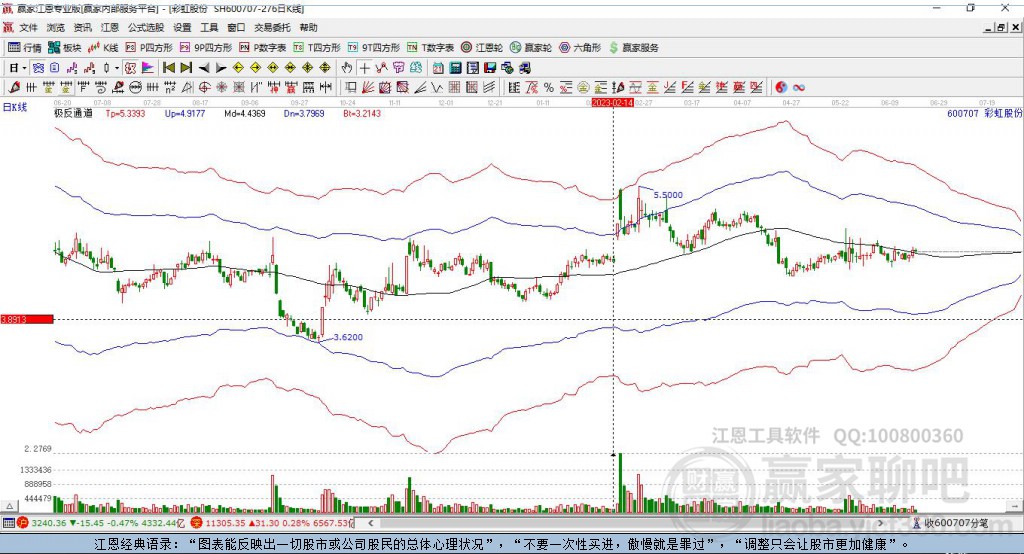Jump to first bar with skip-back icon
Viewport: 1024px width, 554px height.
[x=169, y=68]
